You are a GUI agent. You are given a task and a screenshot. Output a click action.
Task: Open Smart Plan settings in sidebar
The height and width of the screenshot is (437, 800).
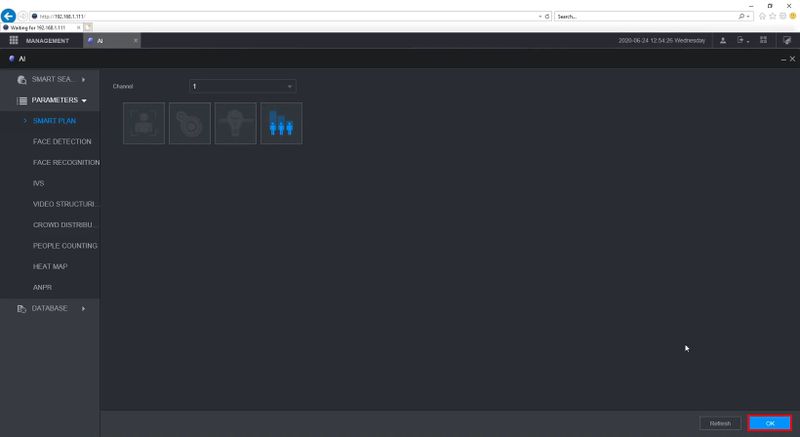(54, 121)
